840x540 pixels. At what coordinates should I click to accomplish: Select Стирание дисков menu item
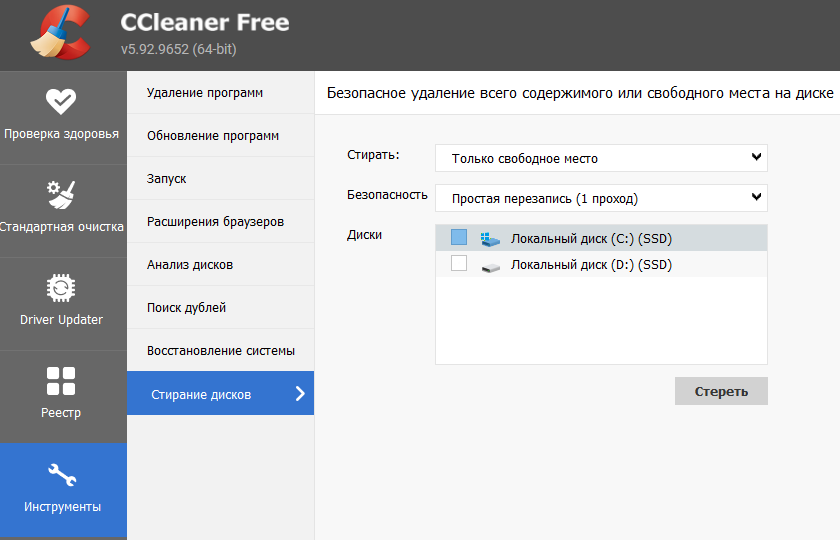tap(220, 393)
